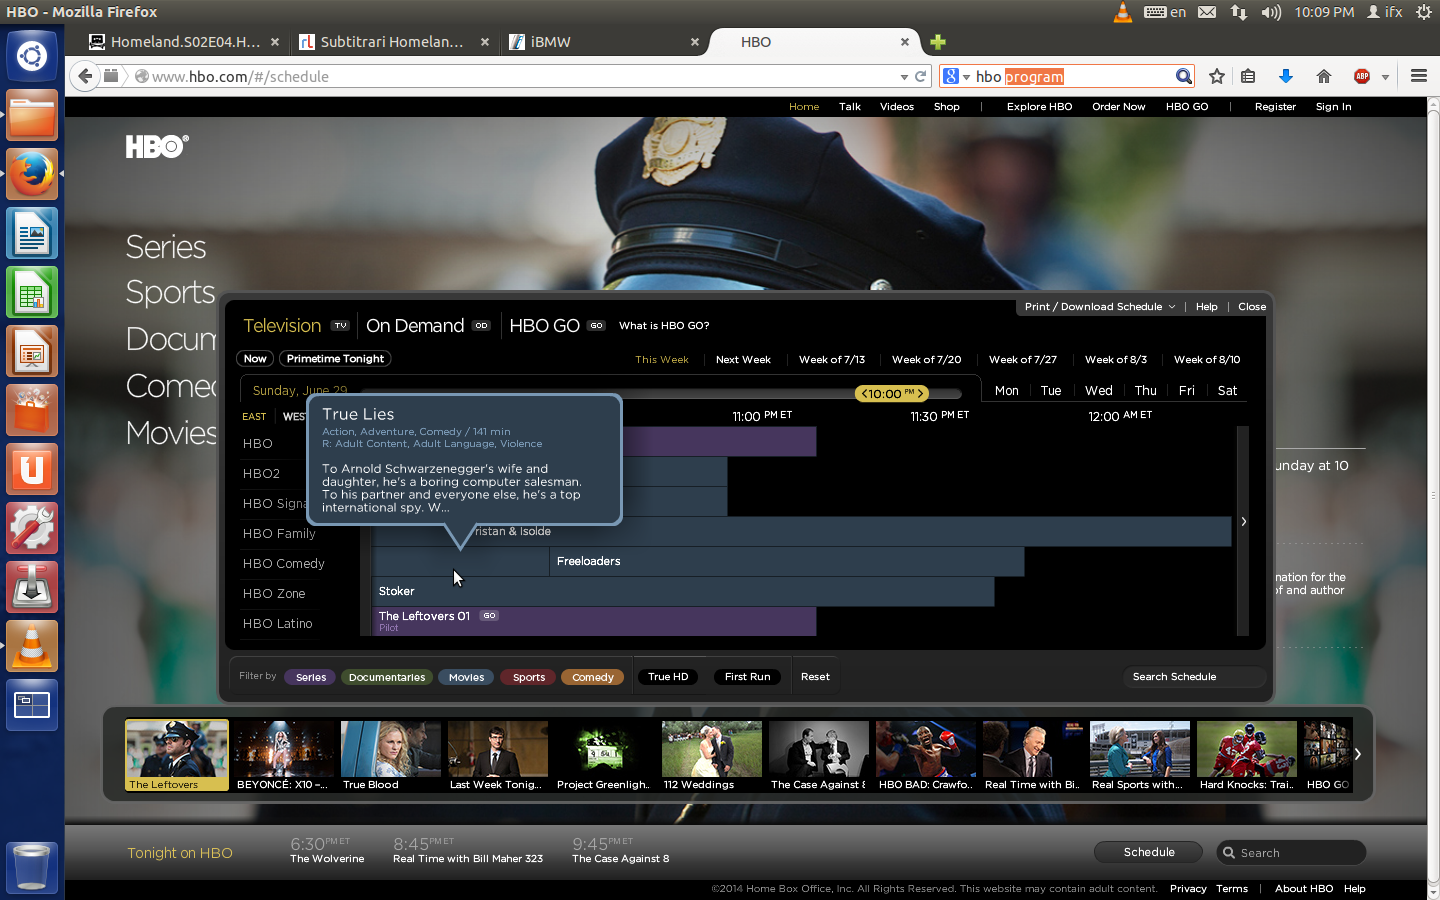Open the Trash in the dock
The width and height of the screenshot is (1440, 900).
click(32, 866)
